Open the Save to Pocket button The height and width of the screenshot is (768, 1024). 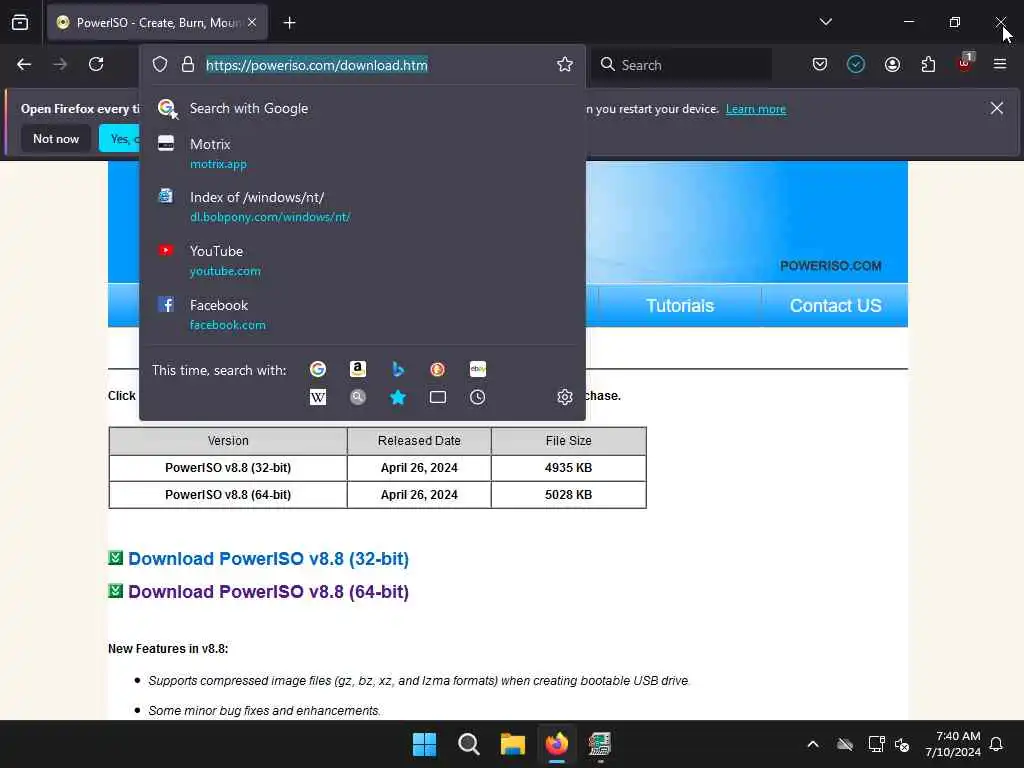pos(820,64)
